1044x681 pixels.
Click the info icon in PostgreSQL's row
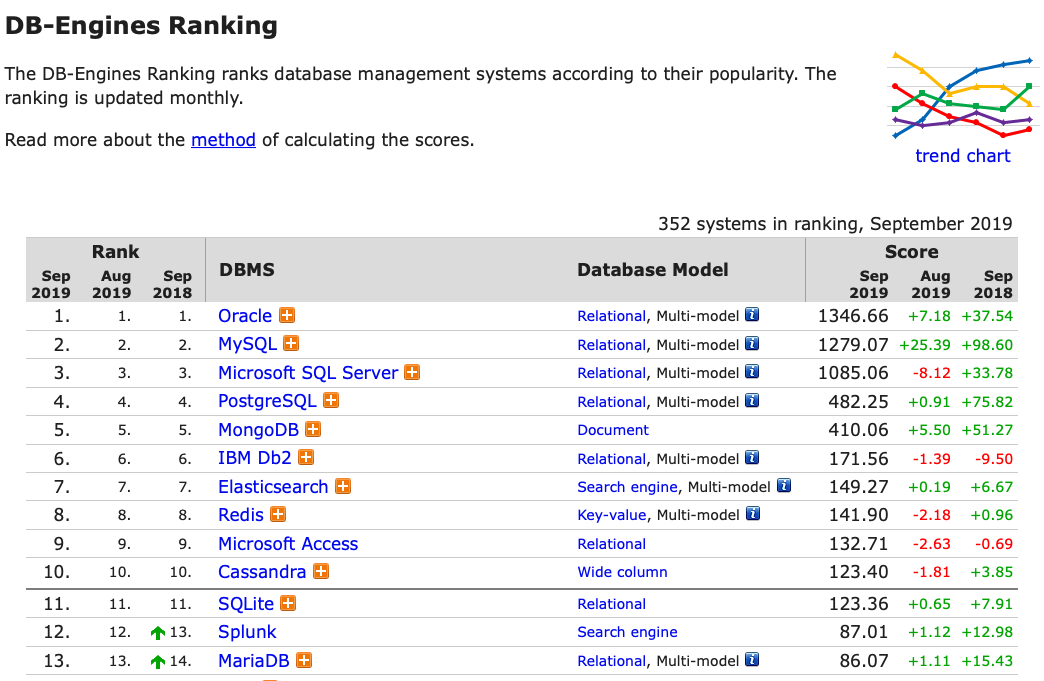point(752,401)
